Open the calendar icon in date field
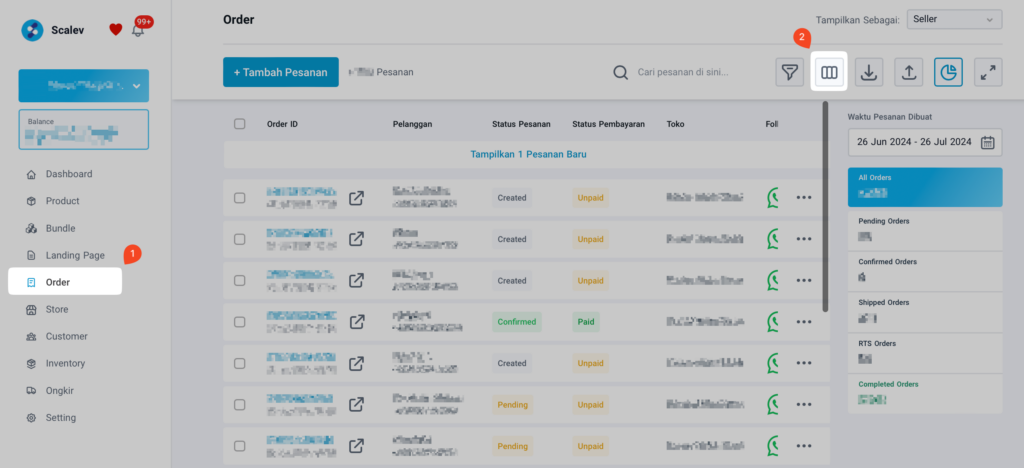 pos(987,142)
